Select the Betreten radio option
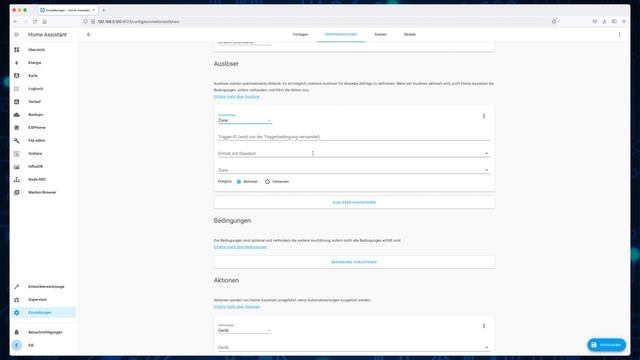The image size is (640, 360). 239,182
